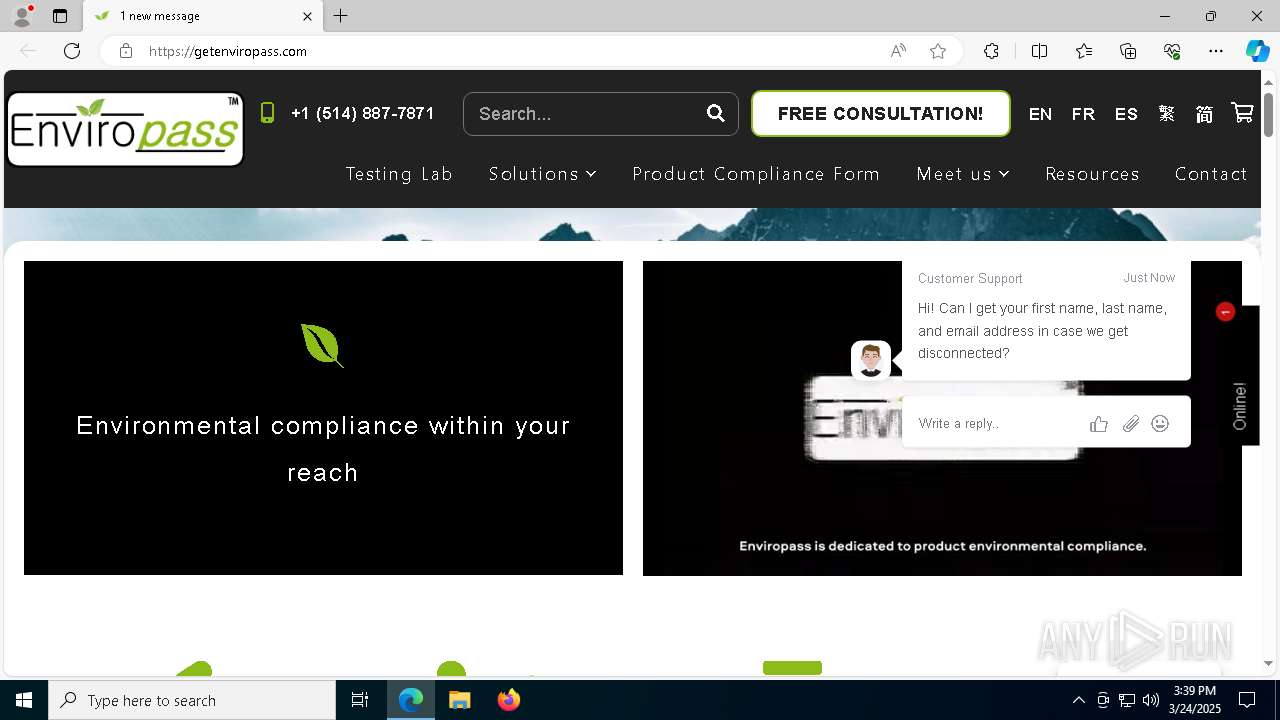Open browser Extensions icon
The width and height of the screenshot is (1280, 720).
991,51
